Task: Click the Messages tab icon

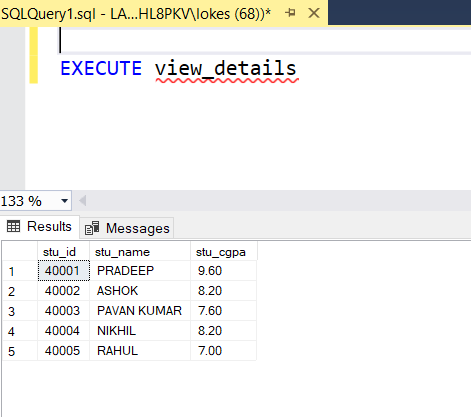Action: 92,228
